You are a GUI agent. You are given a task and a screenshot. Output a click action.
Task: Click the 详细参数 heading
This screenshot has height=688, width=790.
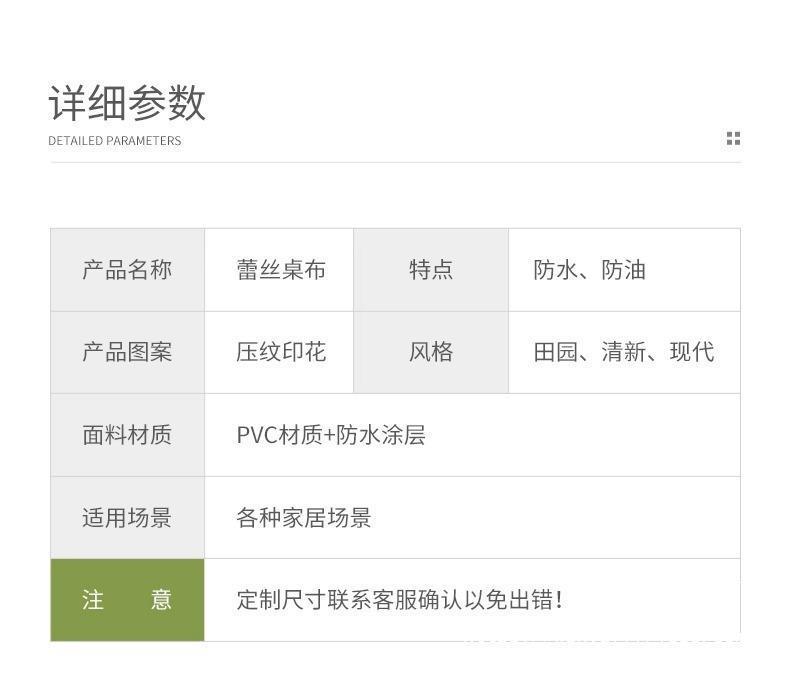pos(127,103)
